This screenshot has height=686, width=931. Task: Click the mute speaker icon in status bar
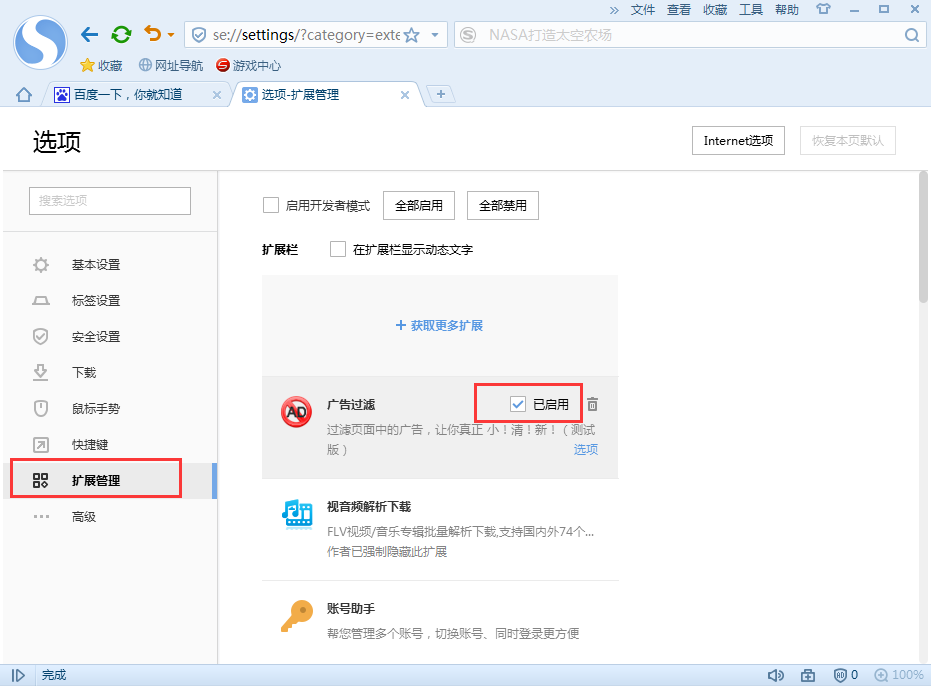[775, 675]
